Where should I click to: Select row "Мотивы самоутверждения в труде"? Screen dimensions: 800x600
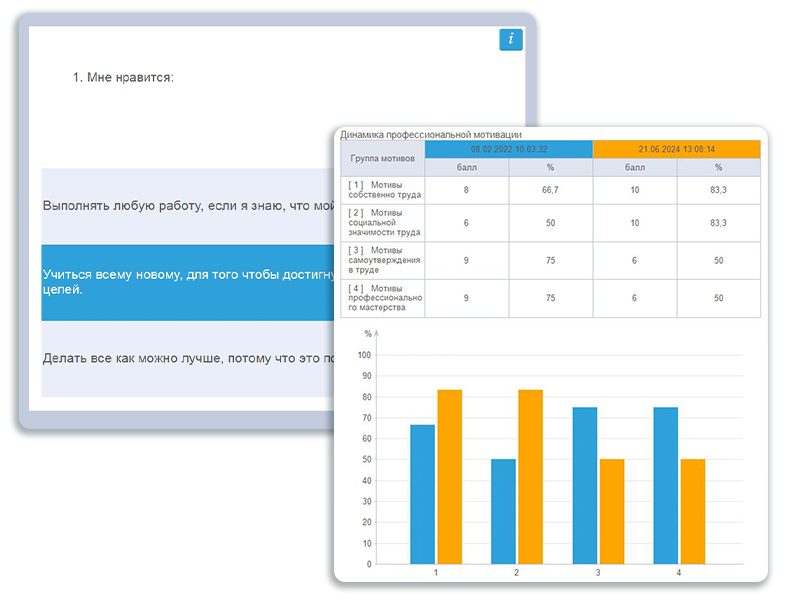pos(383,260)
